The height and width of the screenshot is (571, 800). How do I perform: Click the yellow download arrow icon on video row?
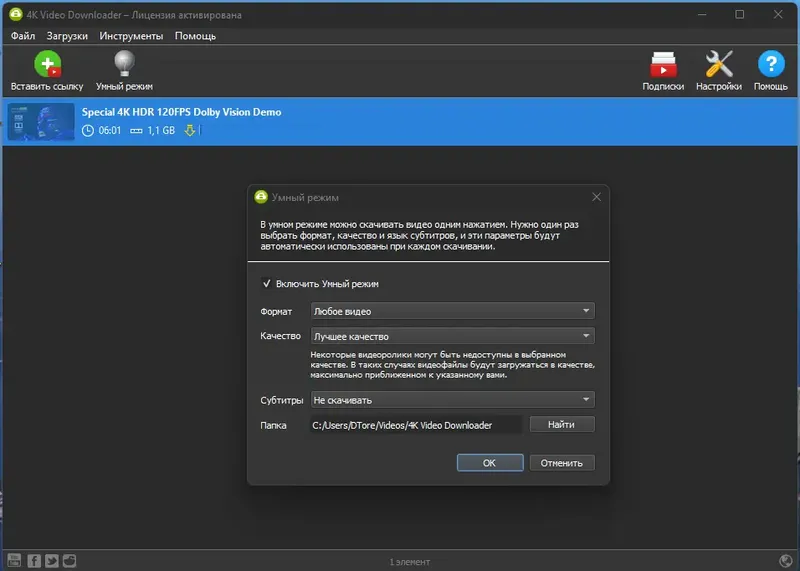pos(190,131)
